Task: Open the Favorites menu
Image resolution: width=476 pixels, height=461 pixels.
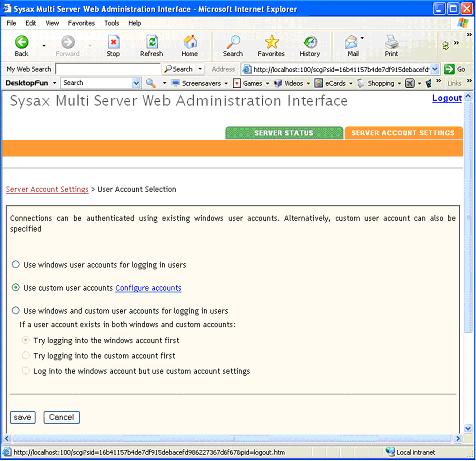Action: tap(81, 23)
